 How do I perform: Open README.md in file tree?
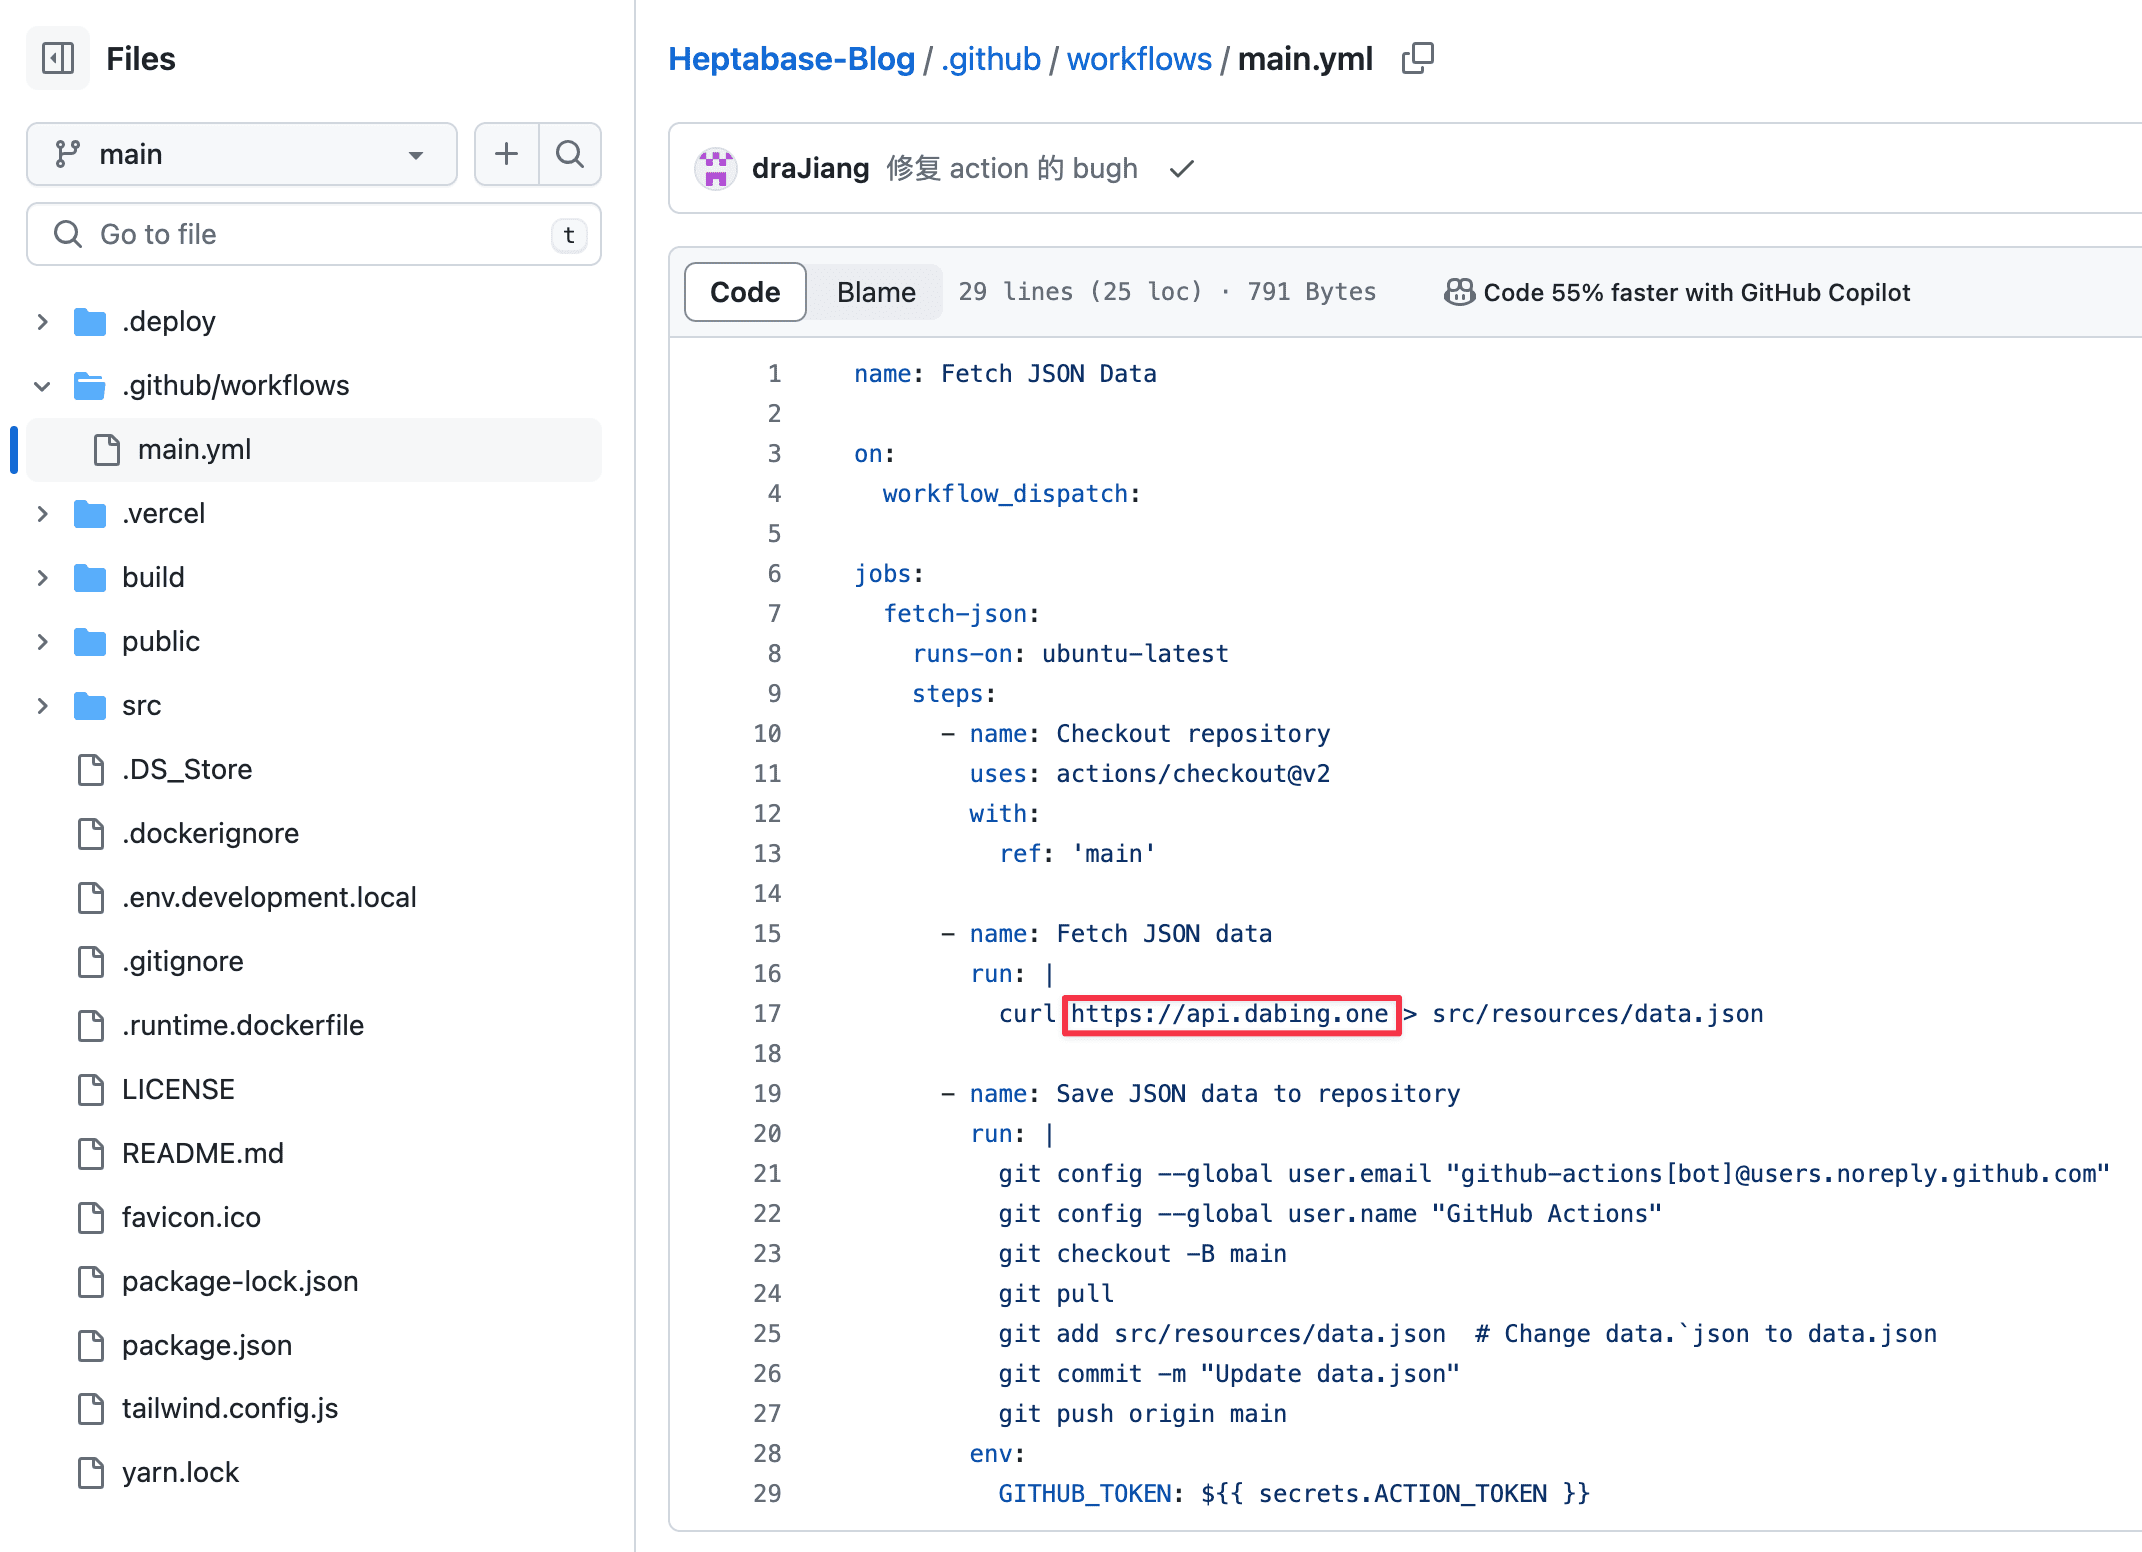point(202,1153)
